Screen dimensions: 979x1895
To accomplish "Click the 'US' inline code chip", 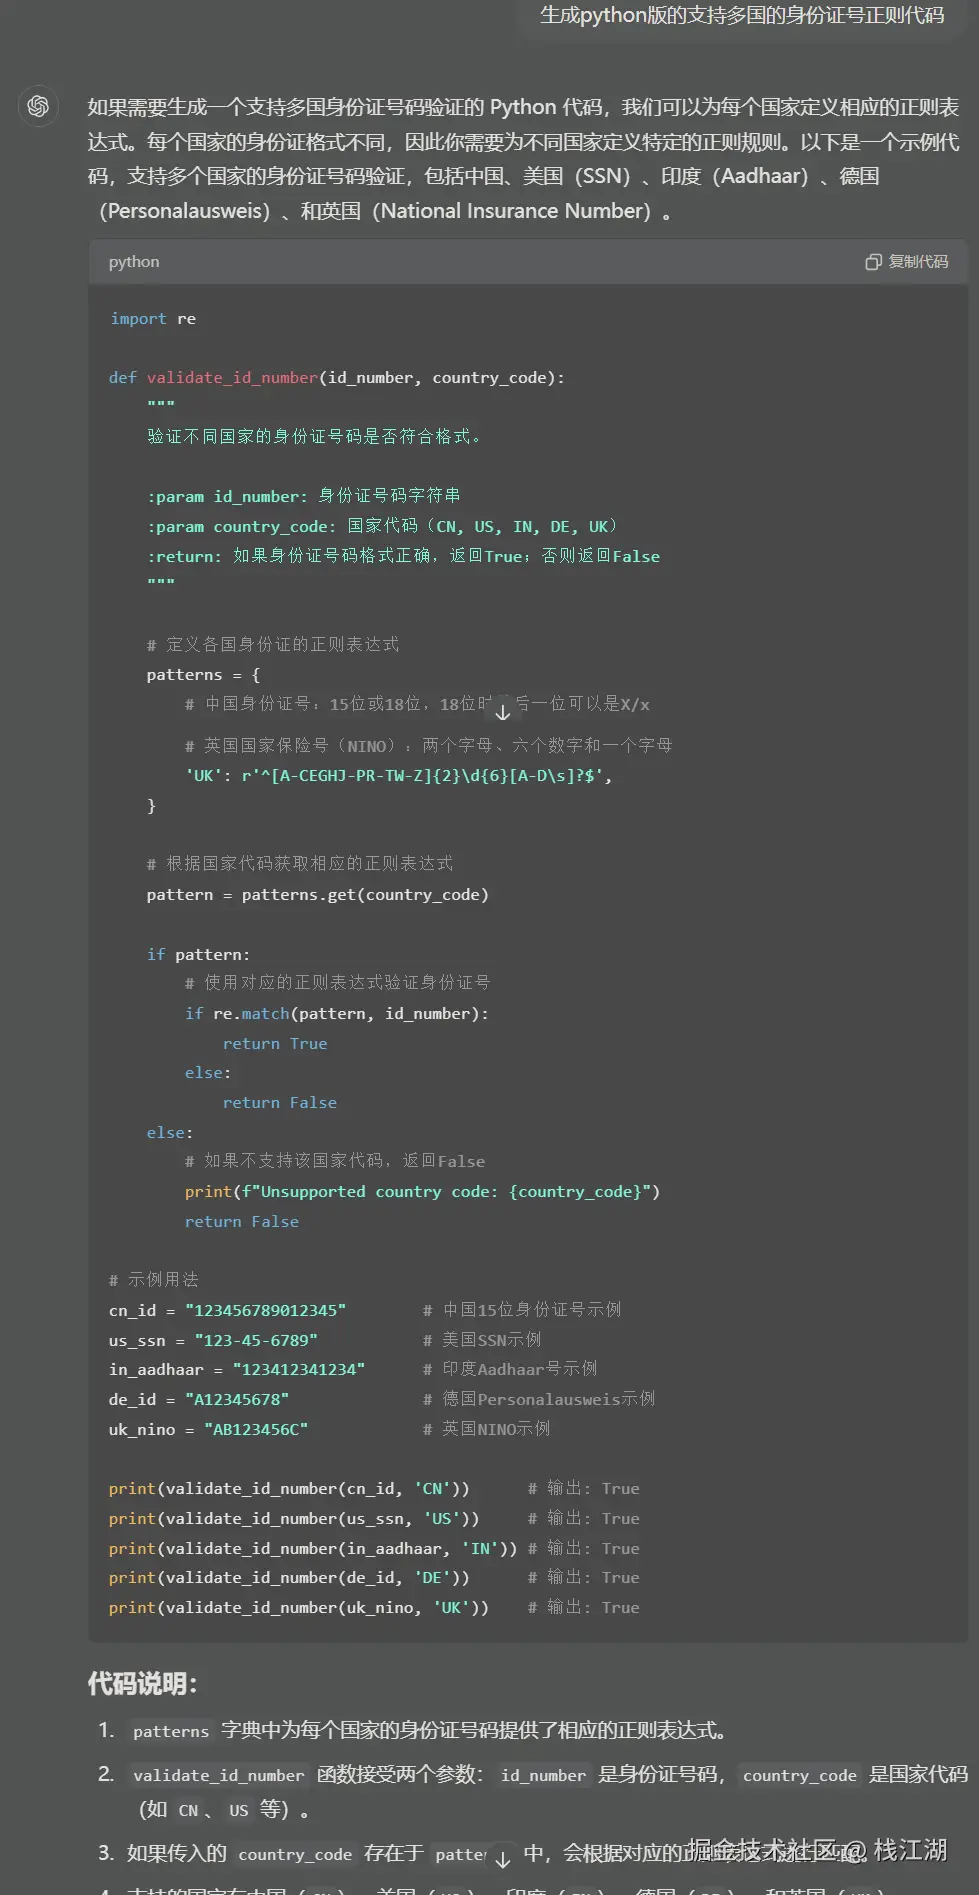I will pyautogui.click(x=238, y=1810).
